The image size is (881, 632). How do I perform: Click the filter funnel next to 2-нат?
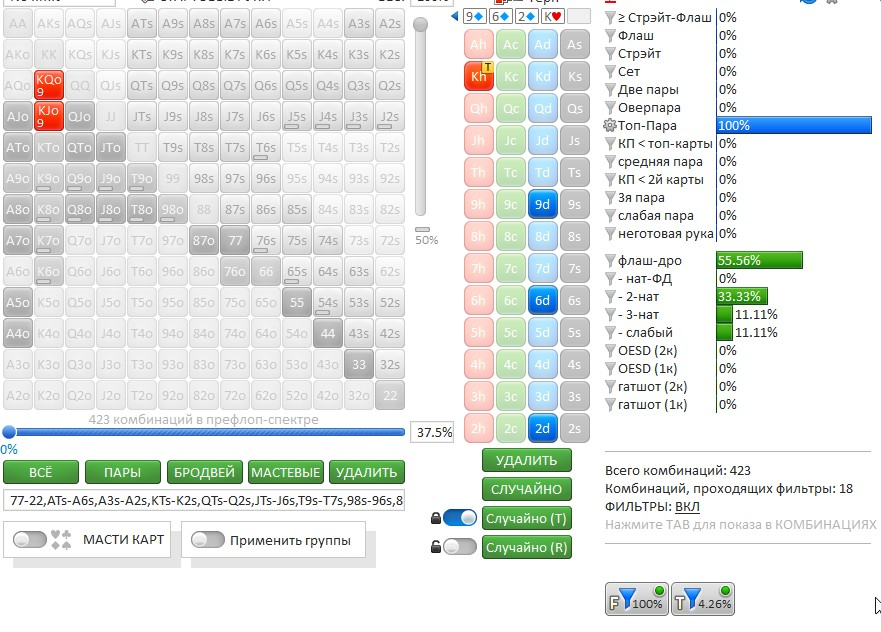pos(610,297)
